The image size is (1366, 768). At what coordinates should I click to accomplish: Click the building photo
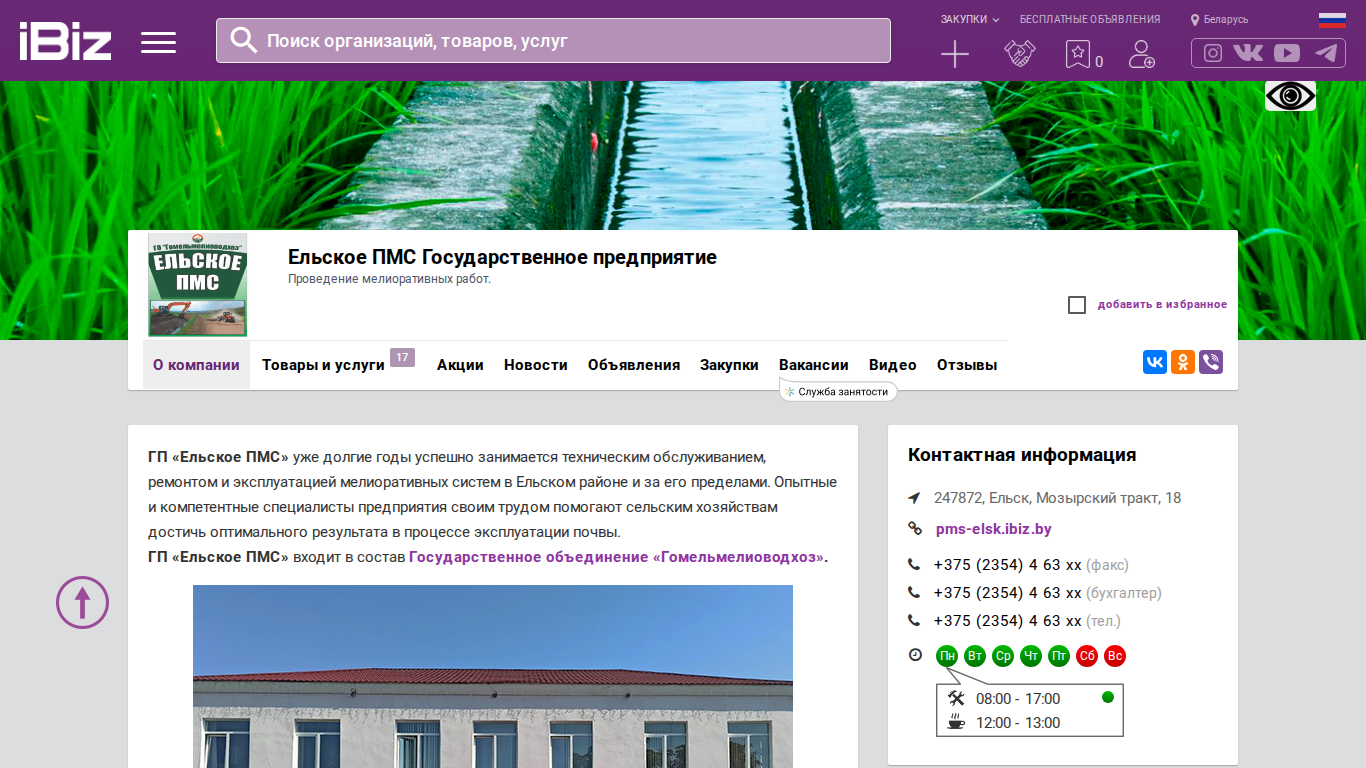click(493, 676)
